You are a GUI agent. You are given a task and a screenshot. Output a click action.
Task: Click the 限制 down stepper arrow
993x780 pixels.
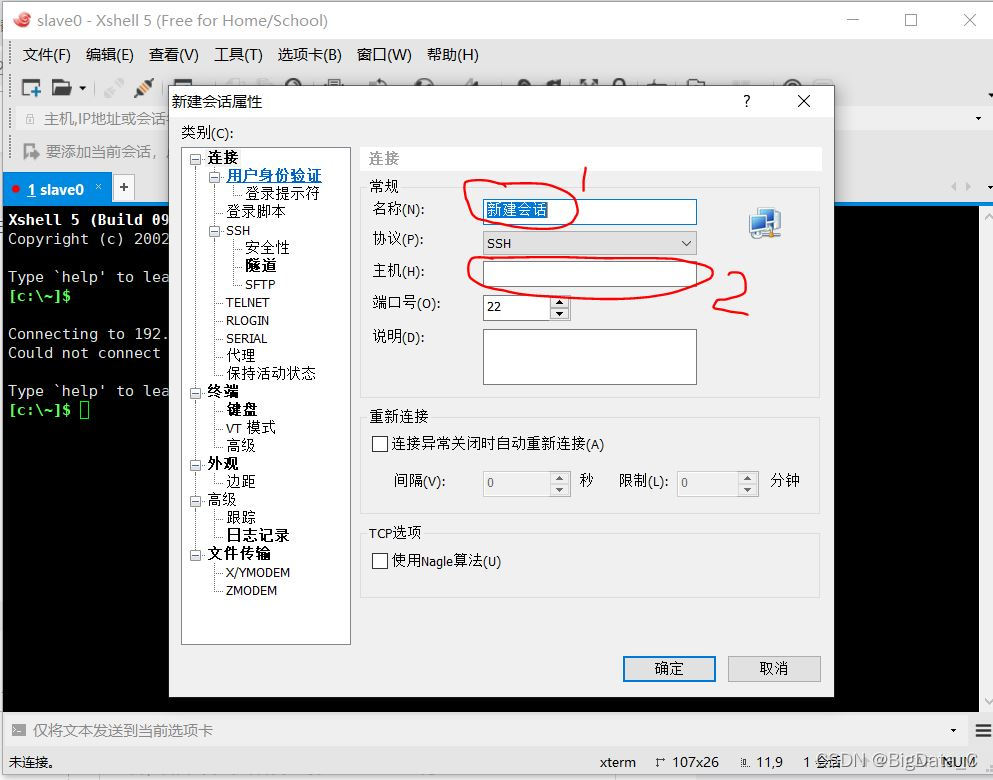(x=748, y=489)
